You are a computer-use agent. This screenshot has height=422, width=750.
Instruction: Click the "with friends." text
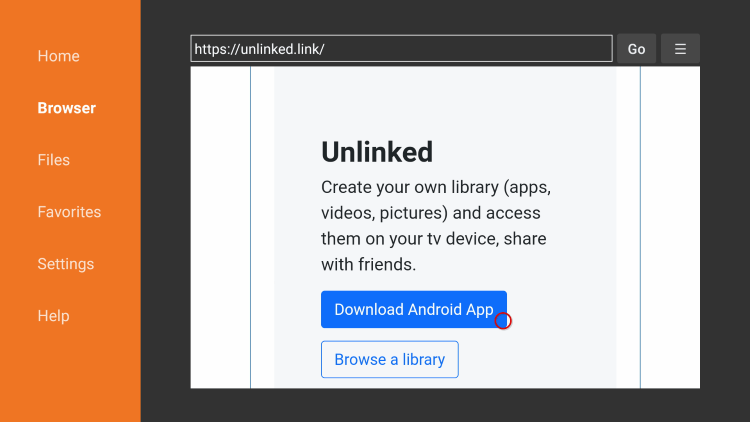368,265
